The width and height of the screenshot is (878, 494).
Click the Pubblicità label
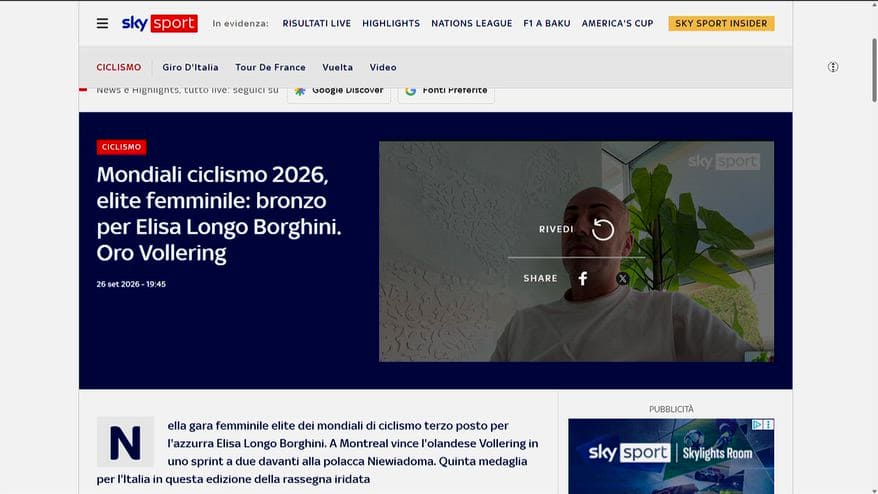coord(671,409)
